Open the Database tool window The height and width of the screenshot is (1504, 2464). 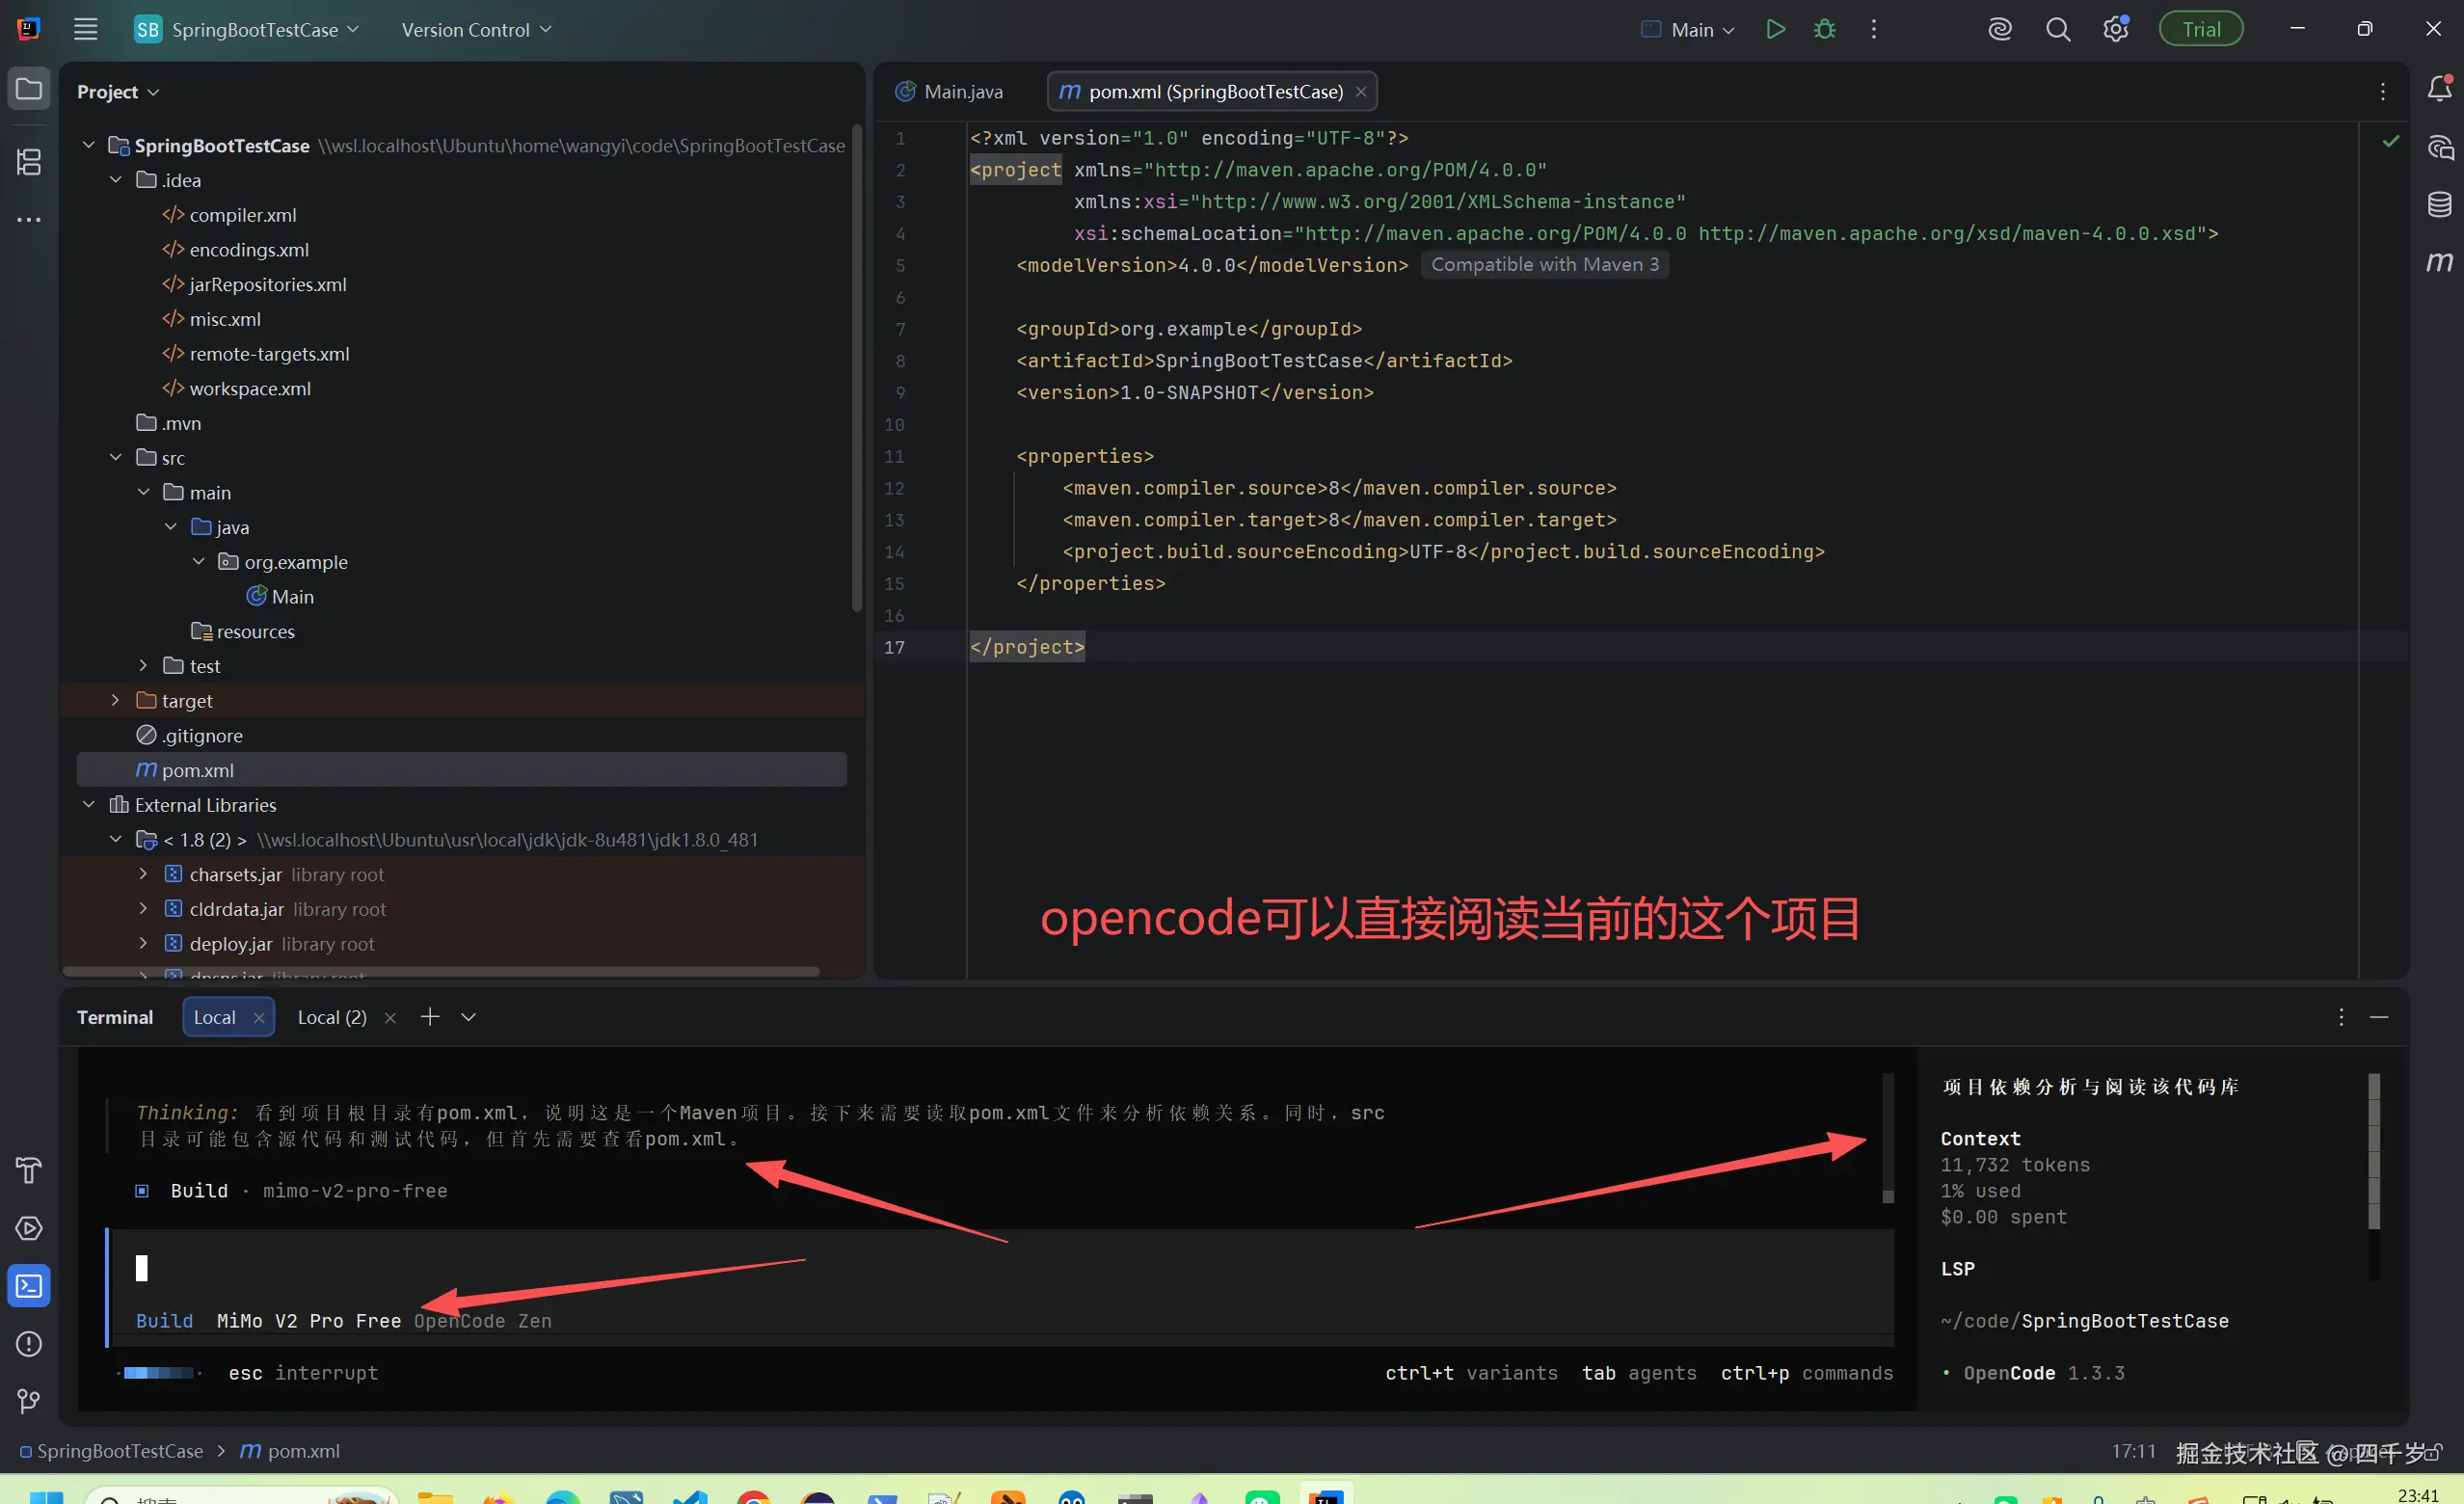pyautogui.click(x=2440, y=204)
